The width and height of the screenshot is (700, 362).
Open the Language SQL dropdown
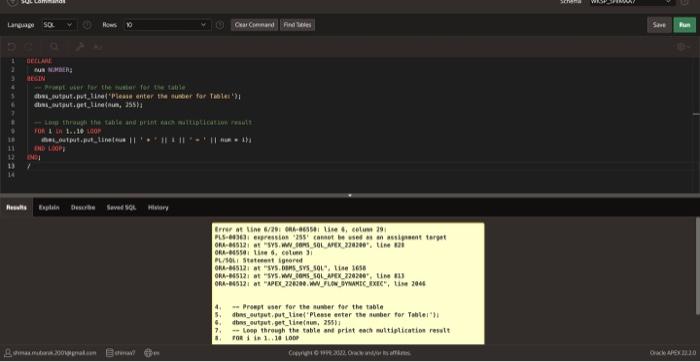tap(58, 25)
